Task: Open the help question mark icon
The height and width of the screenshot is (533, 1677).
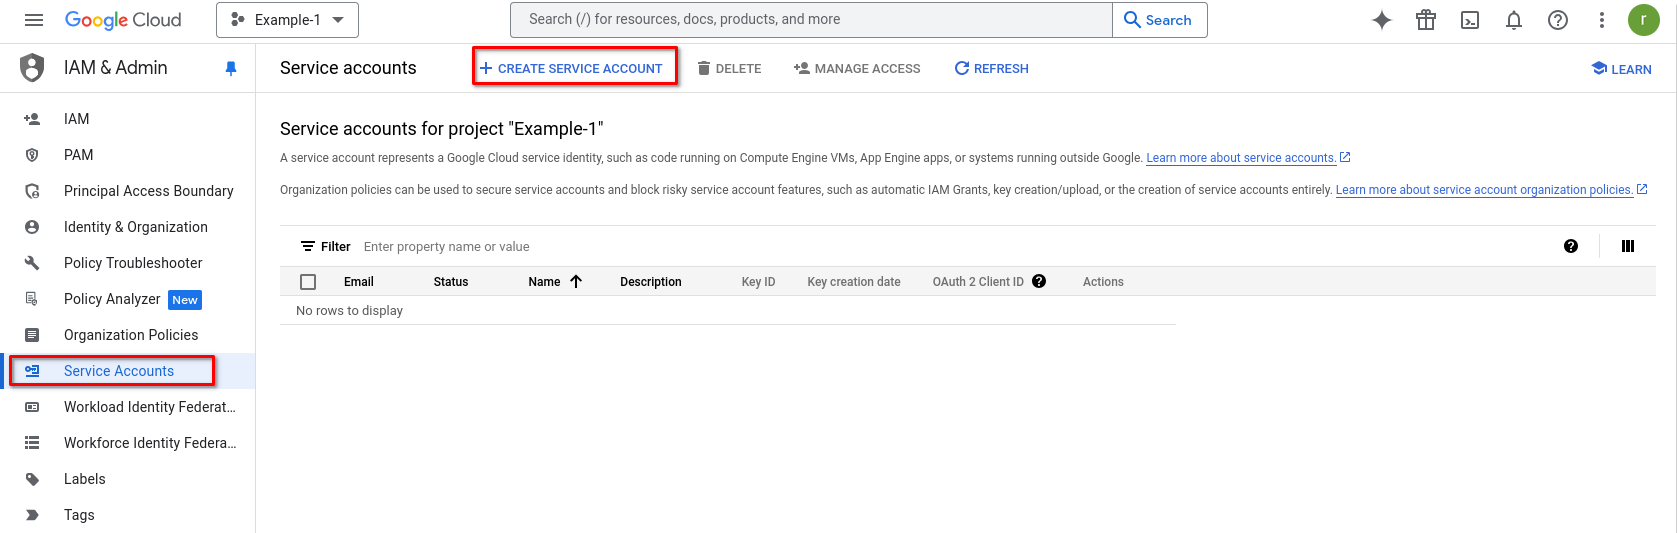Action: point(1558,20)
